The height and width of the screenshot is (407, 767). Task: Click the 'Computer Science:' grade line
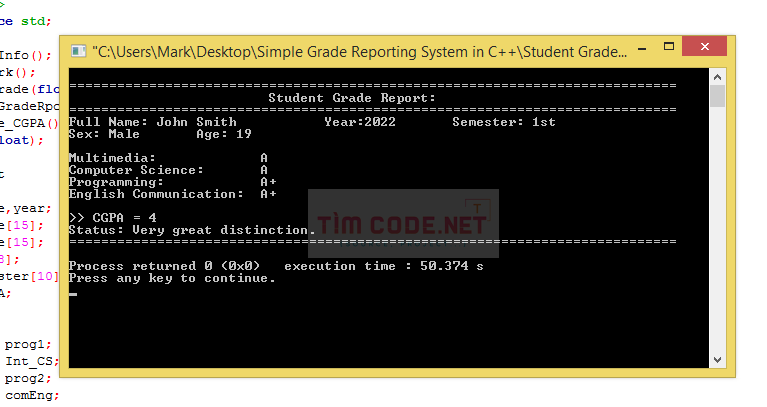click(168, 170)
